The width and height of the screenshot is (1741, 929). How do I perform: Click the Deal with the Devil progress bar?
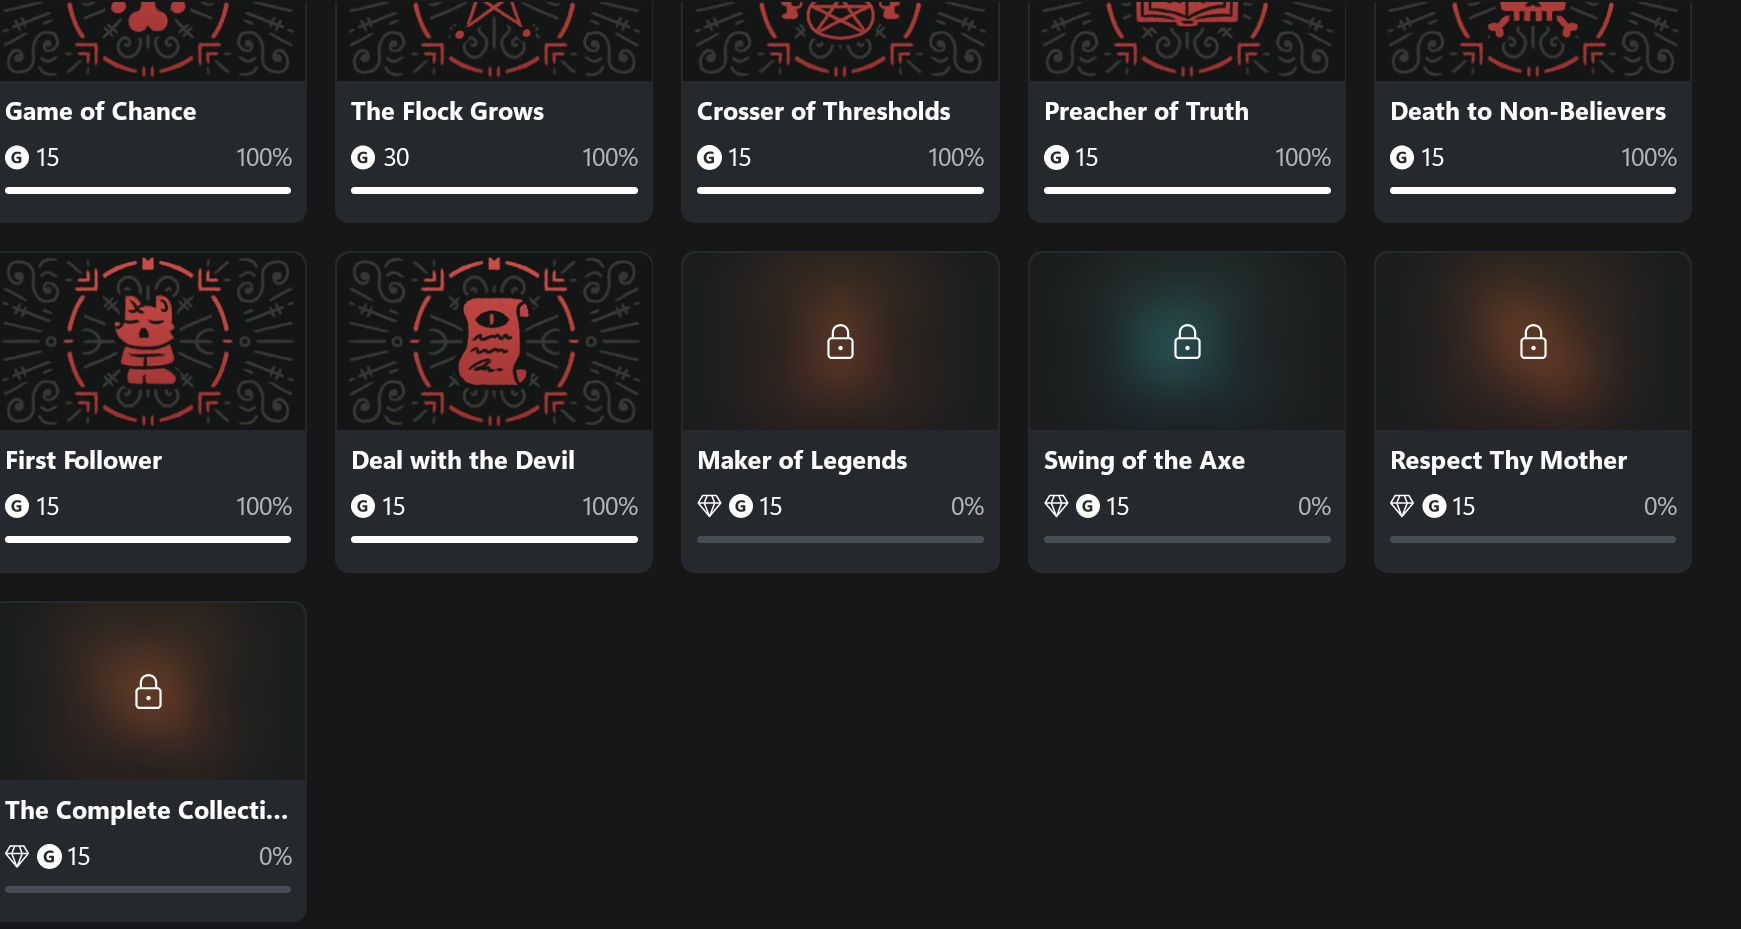point(494,539)
